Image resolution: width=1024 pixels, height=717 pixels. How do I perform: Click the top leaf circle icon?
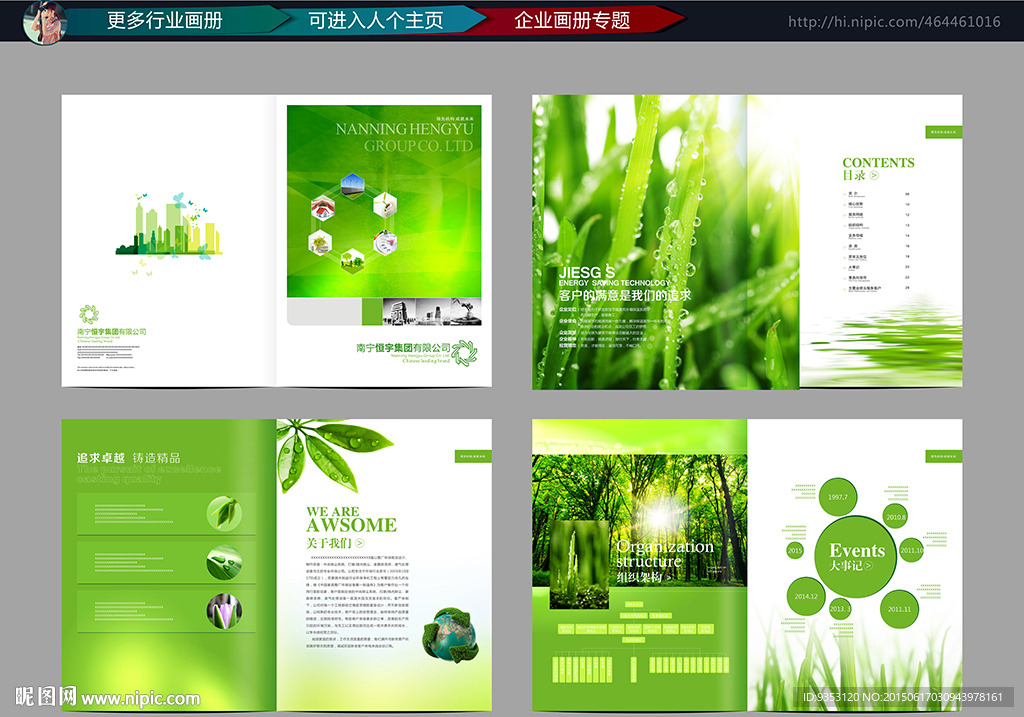pyautogui.click(x=224, y=513)
